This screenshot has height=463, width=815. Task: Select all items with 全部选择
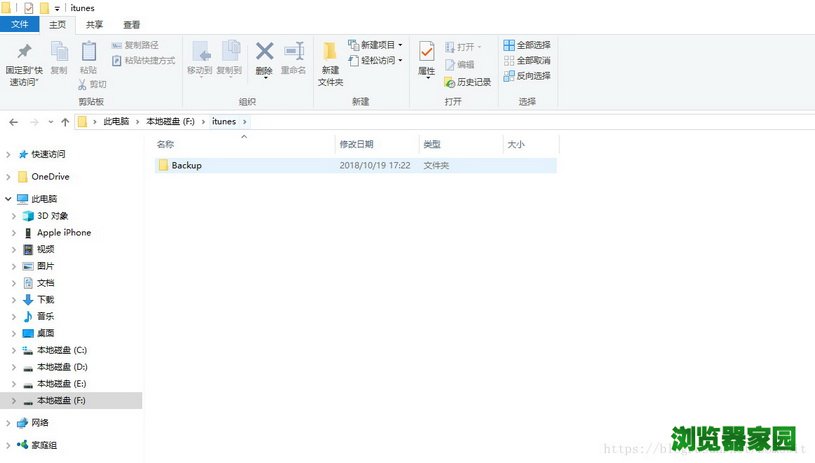[527, 45]
